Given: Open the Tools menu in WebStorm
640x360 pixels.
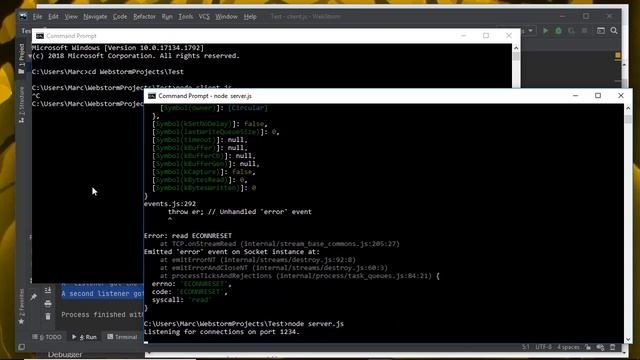Looking at the screenshot, I should [x=185, y=17].
